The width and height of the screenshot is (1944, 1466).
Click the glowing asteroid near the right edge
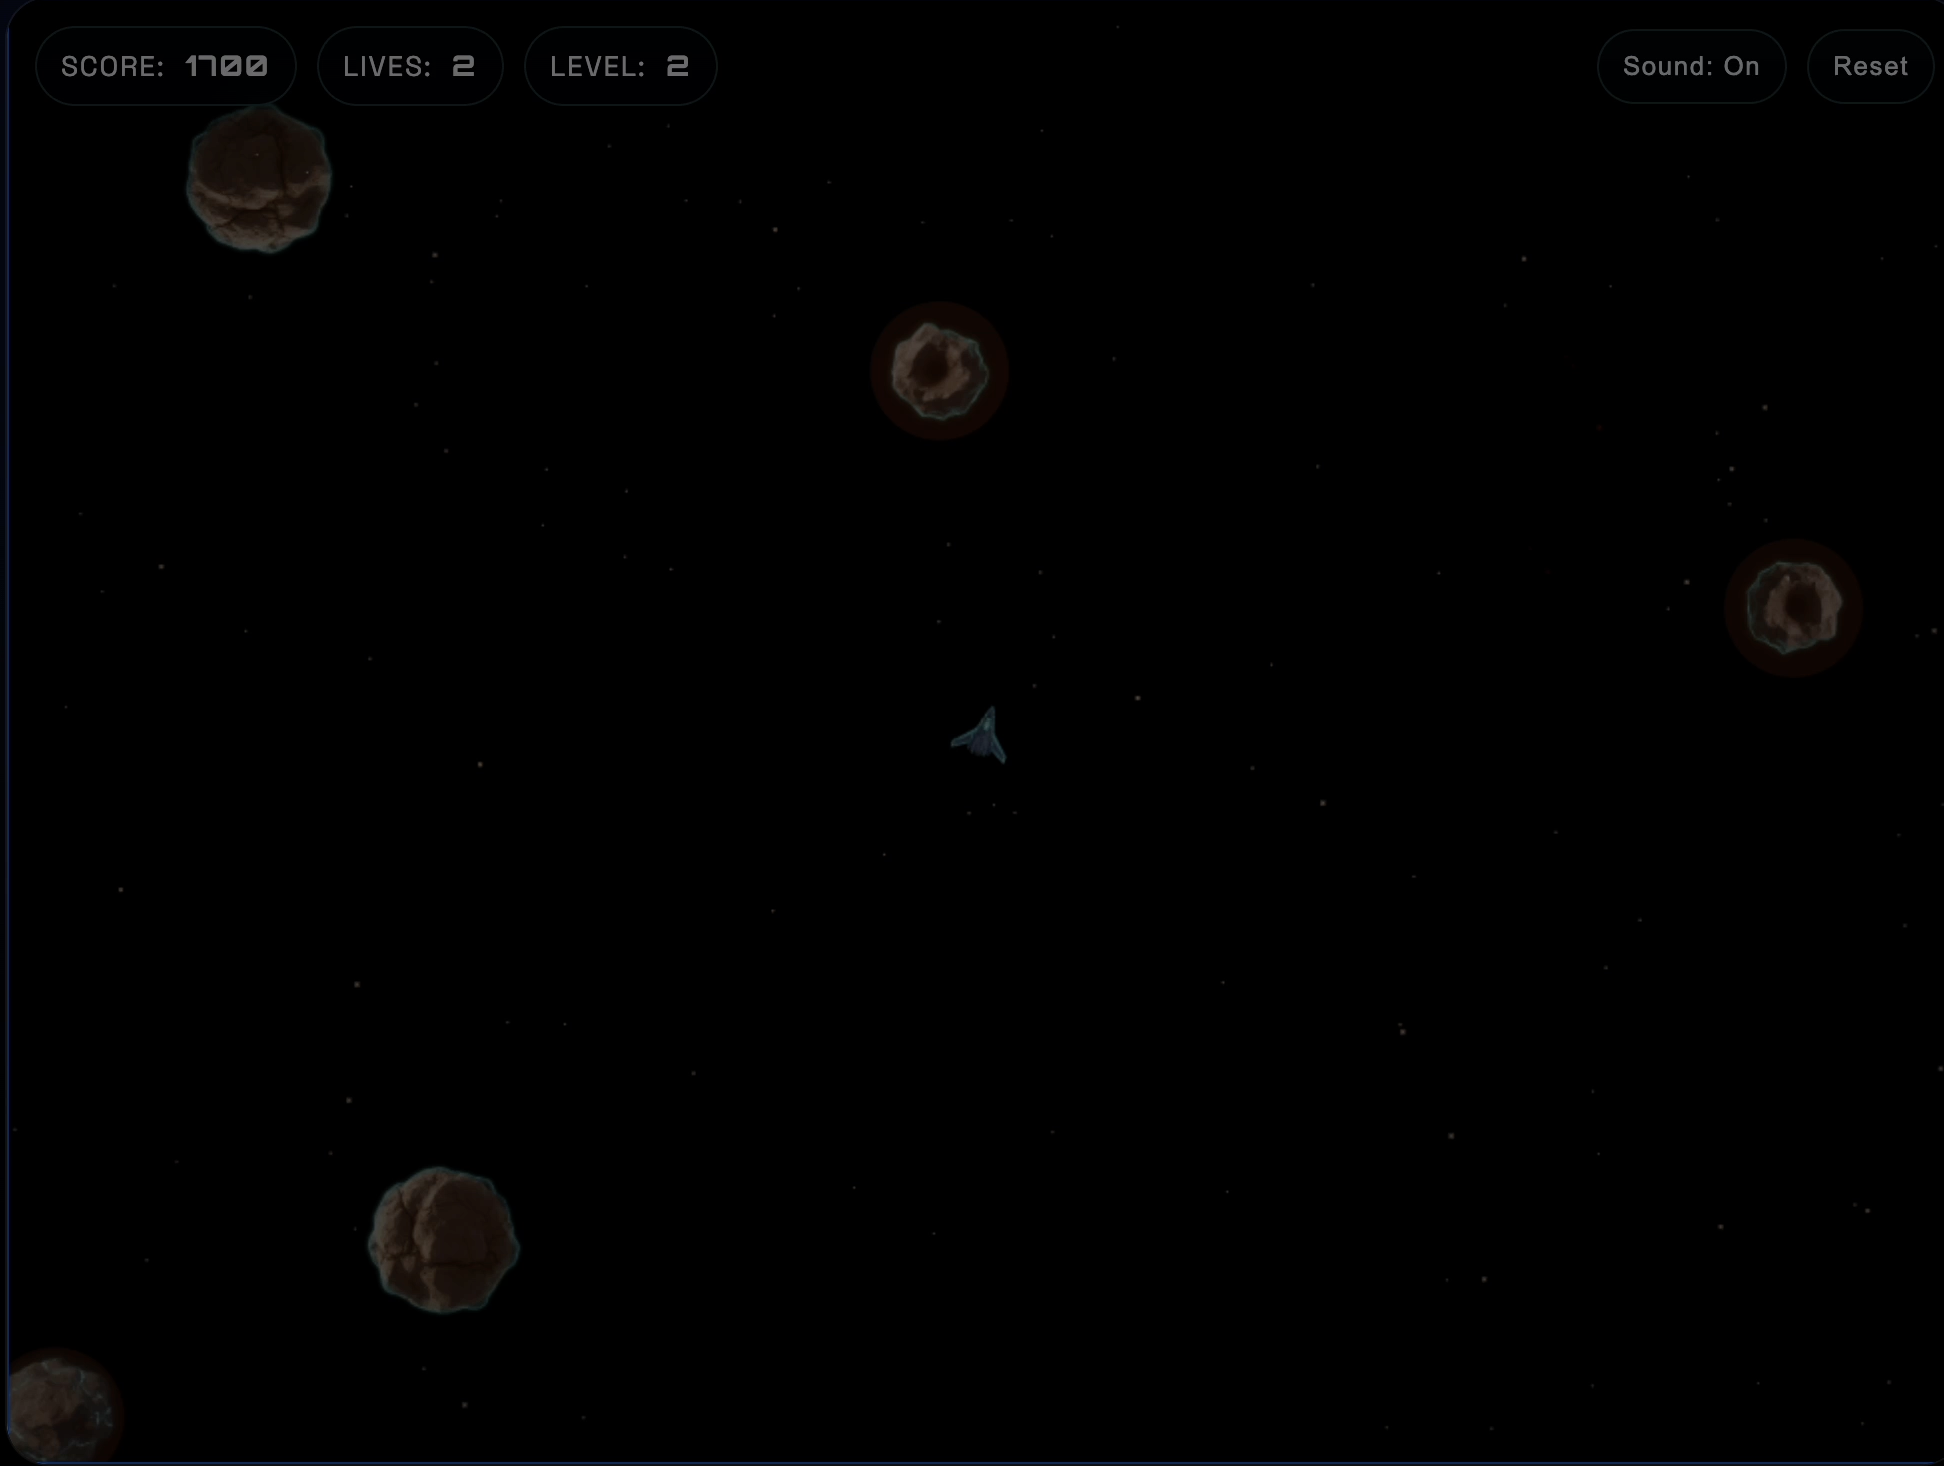pyautogui.click(x=1793, y=607)
